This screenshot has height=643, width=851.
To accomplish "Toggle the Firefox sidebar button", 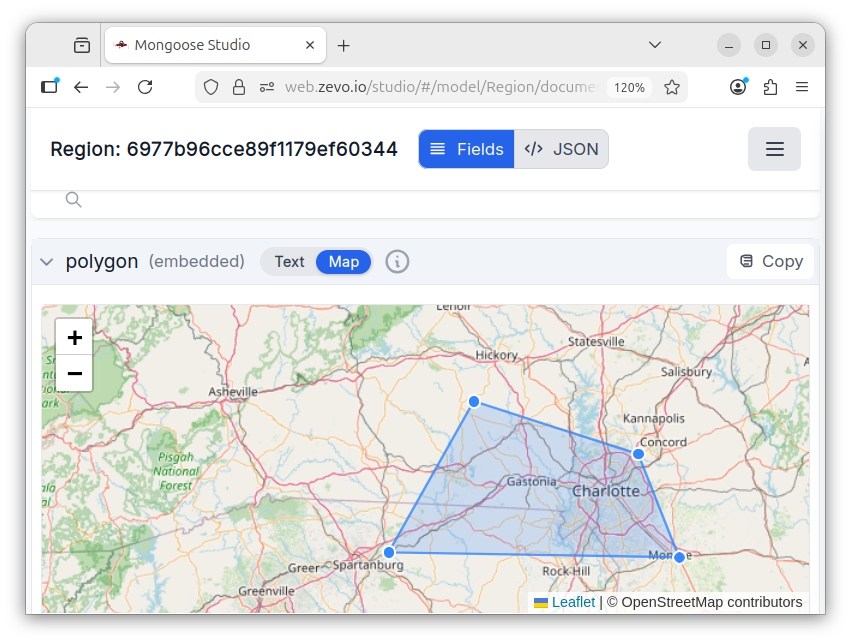I will [49, 87].
